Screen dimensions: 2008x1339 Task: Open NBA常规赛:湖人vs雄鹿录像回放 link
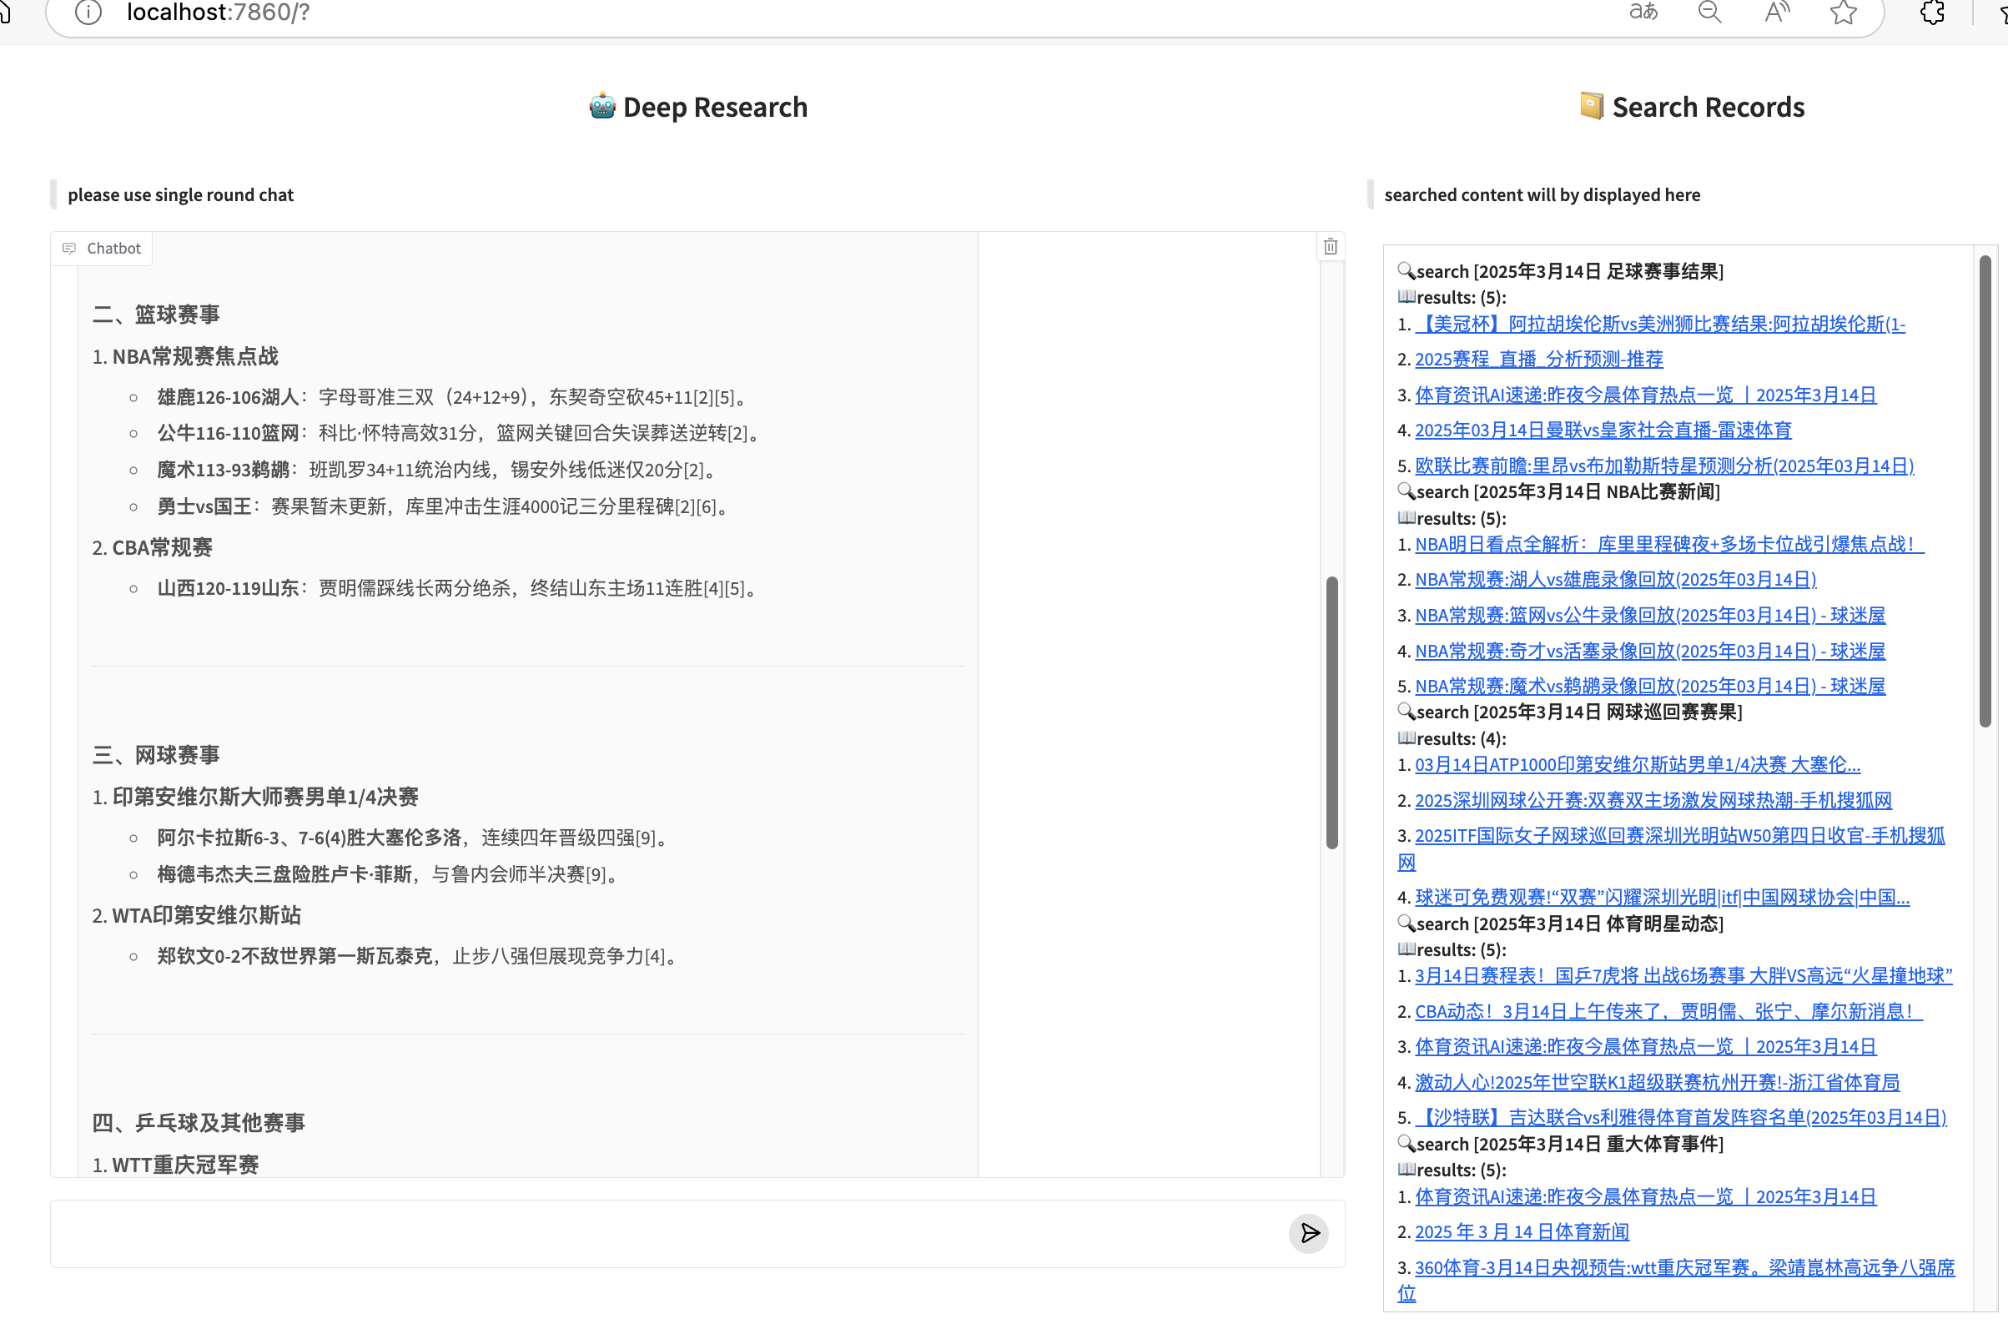[x=1615, y=579]
